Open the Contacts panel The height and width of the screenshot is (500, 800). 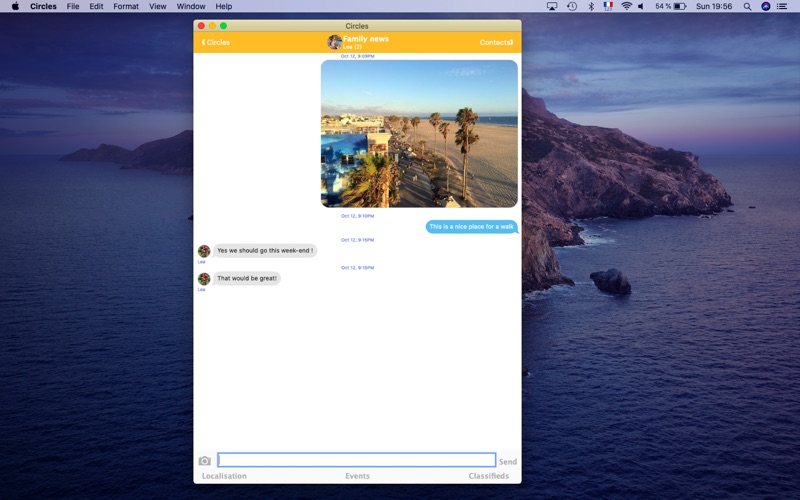pos(496,42)
